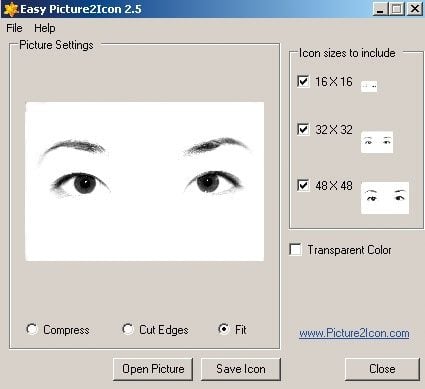Enable the Transparent Color checkbox

click(295, 249)
